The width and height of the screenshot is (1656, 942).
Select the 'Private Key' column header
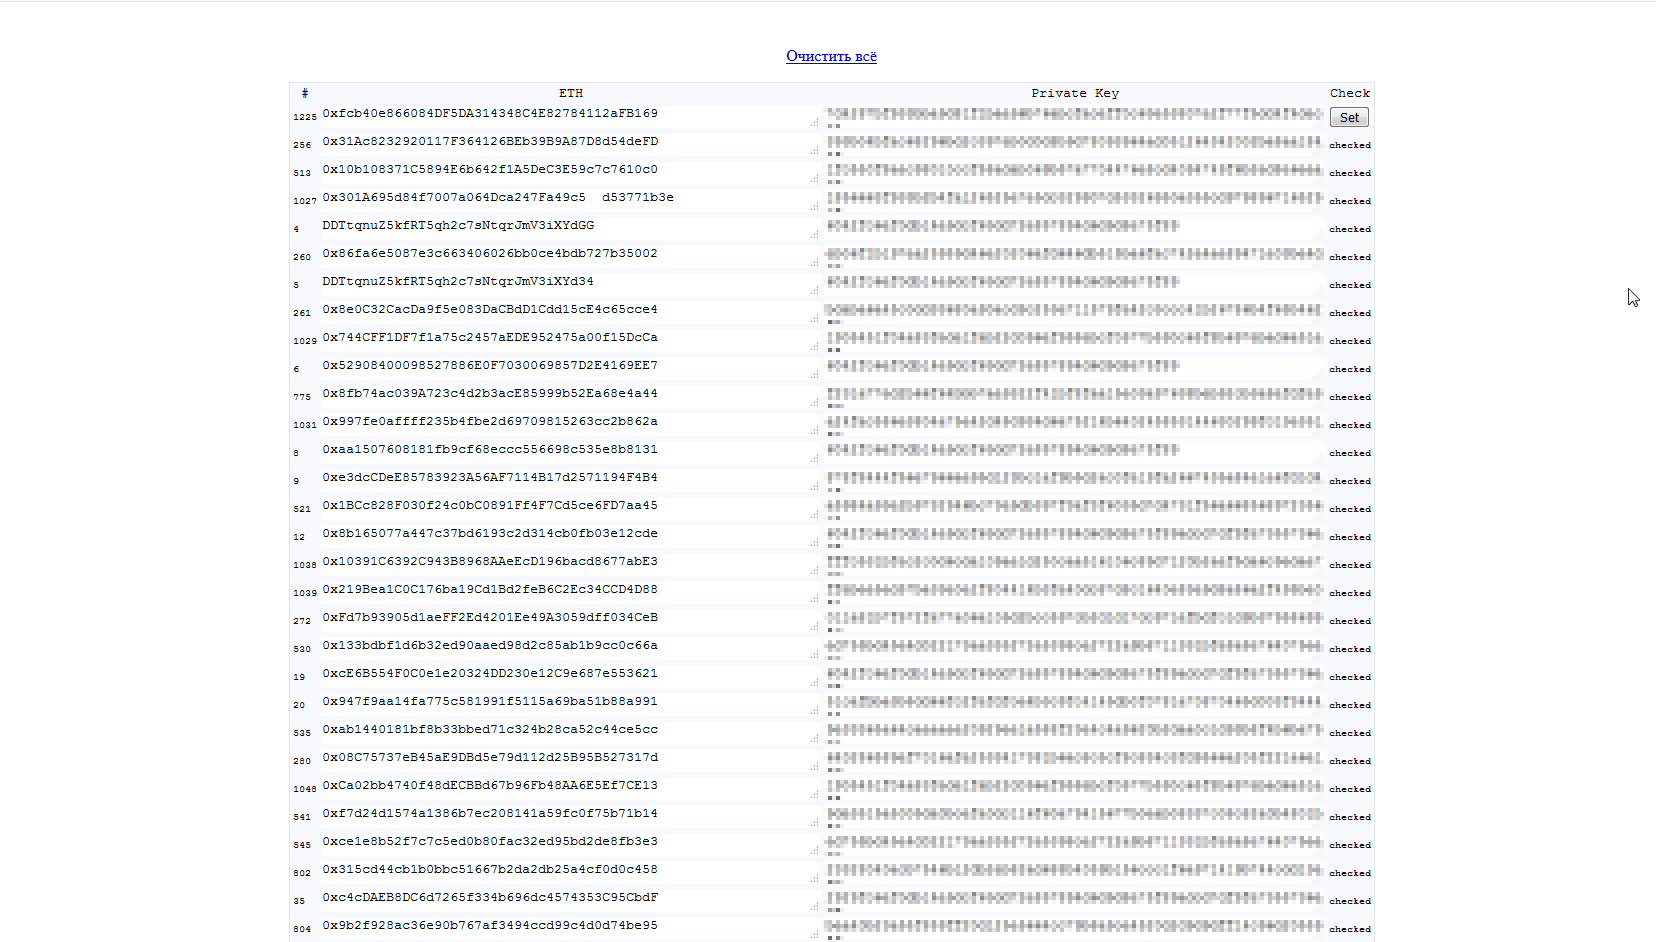1075,93
